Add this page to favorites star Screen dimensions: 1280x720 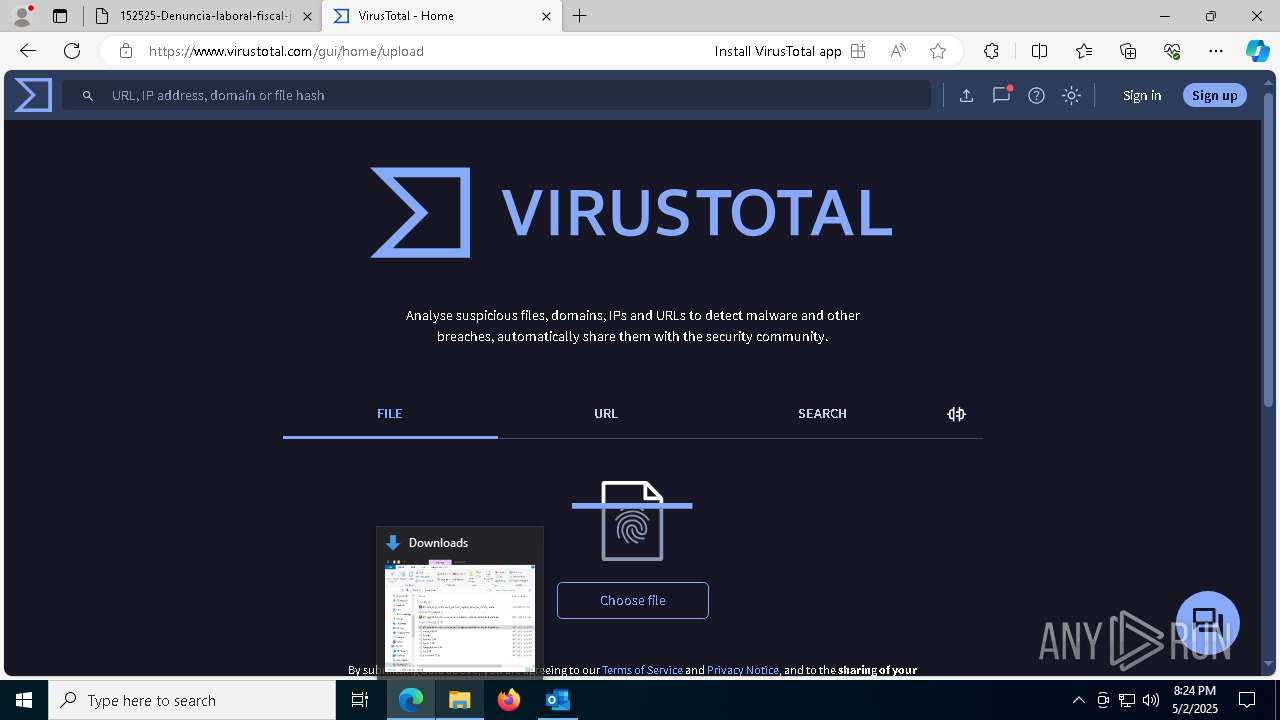click(938, 51)
